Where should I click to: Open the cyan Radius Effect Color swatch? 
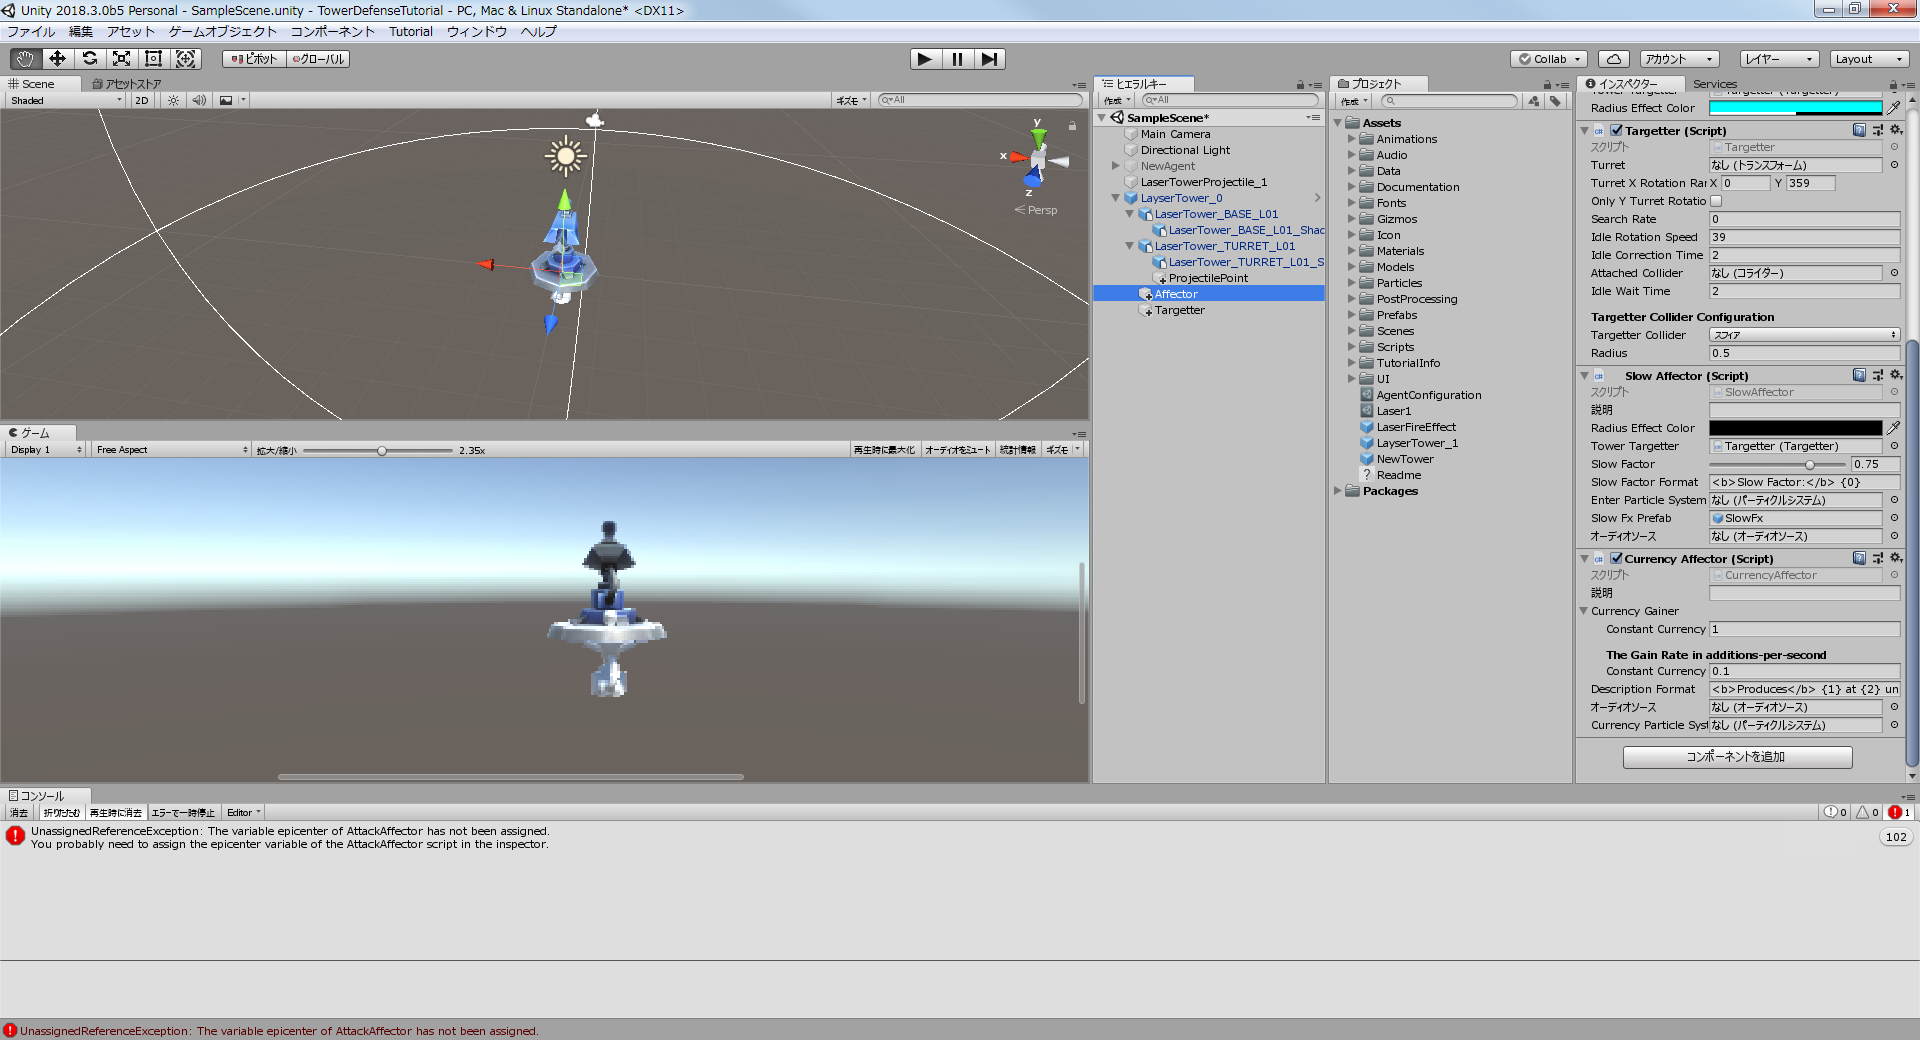click(x=1796, y=108)
